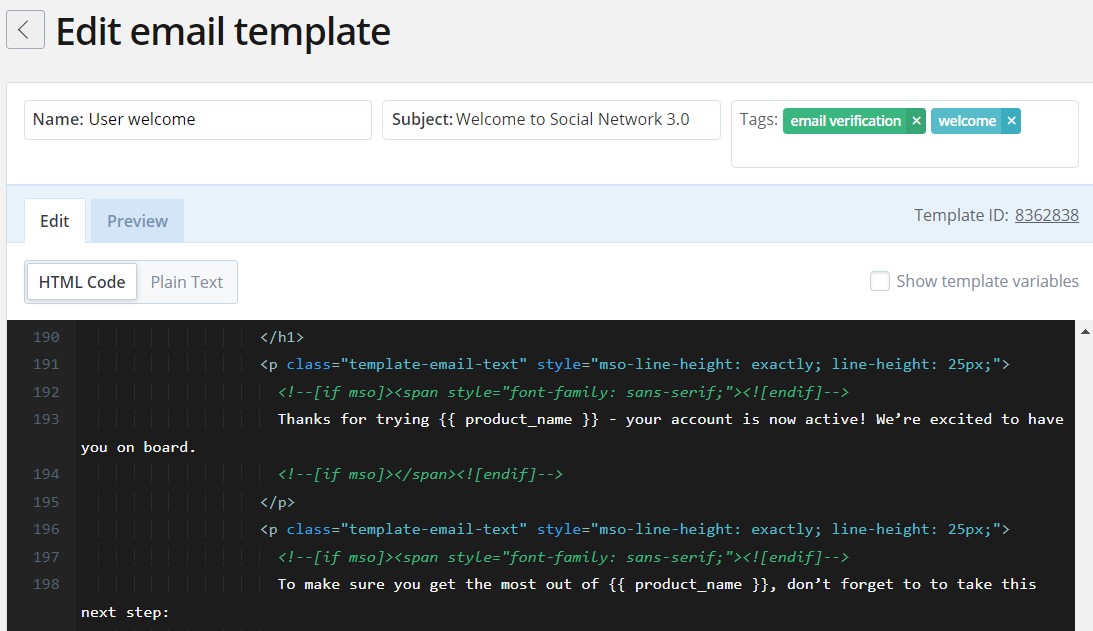Click the scrollbar up arrow

coord(1085,330)
